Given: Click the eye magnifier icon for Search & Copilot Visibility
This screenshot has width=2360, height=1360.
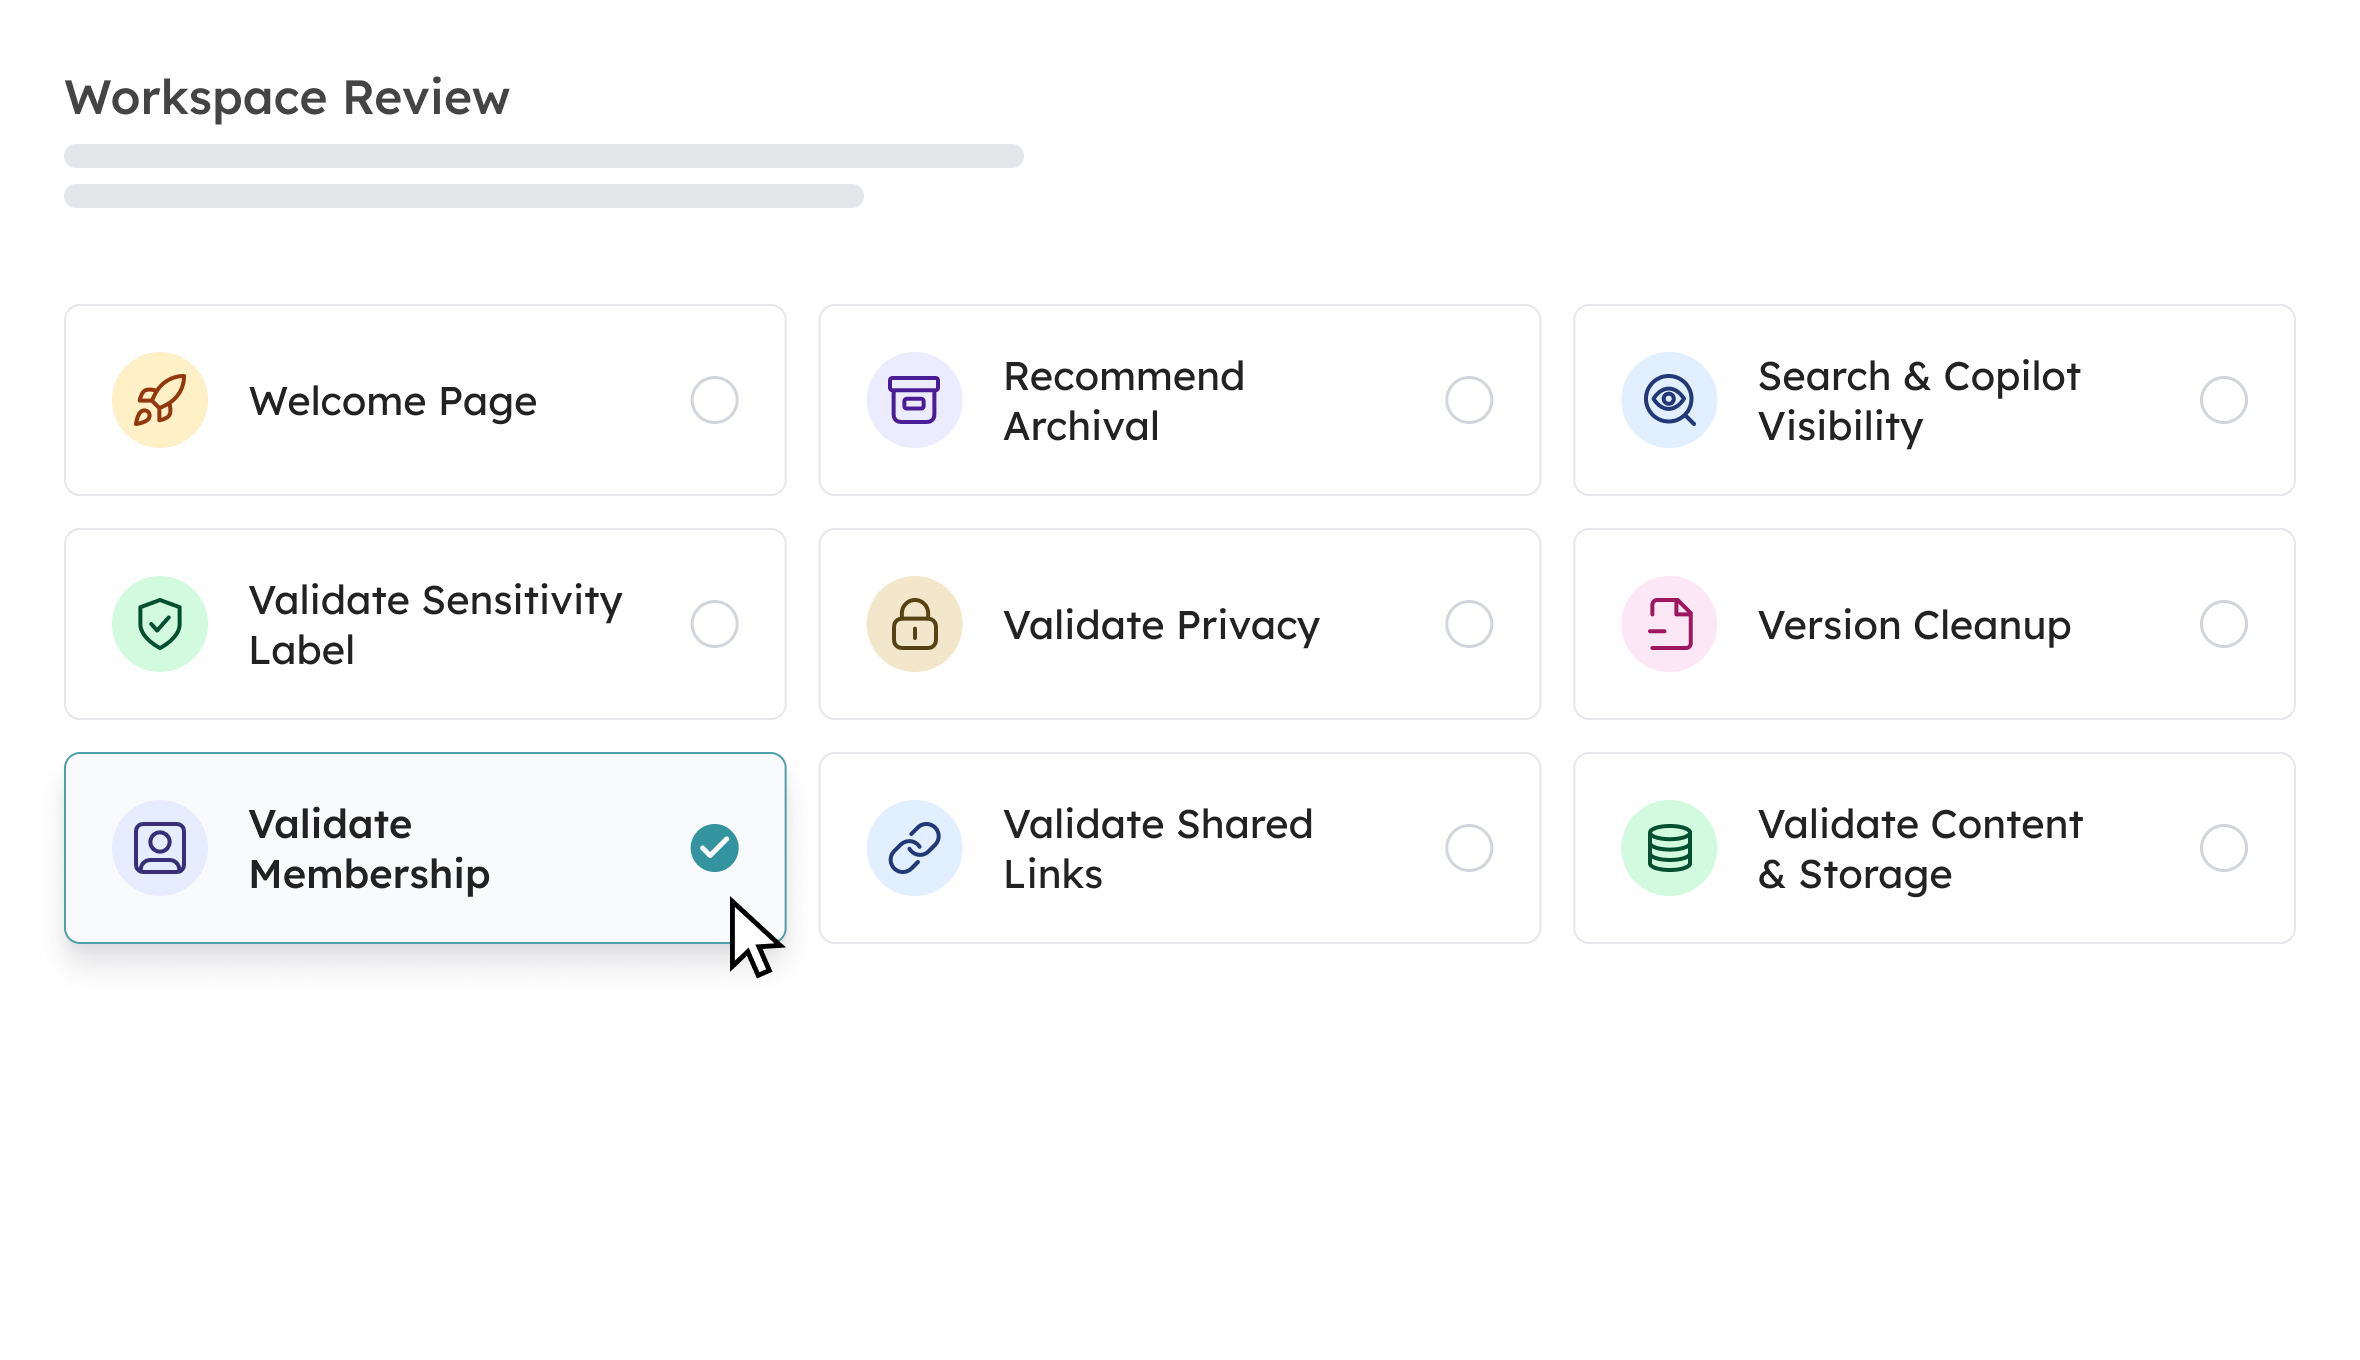Looking at the screenshot, I should tap(1668, 399).
